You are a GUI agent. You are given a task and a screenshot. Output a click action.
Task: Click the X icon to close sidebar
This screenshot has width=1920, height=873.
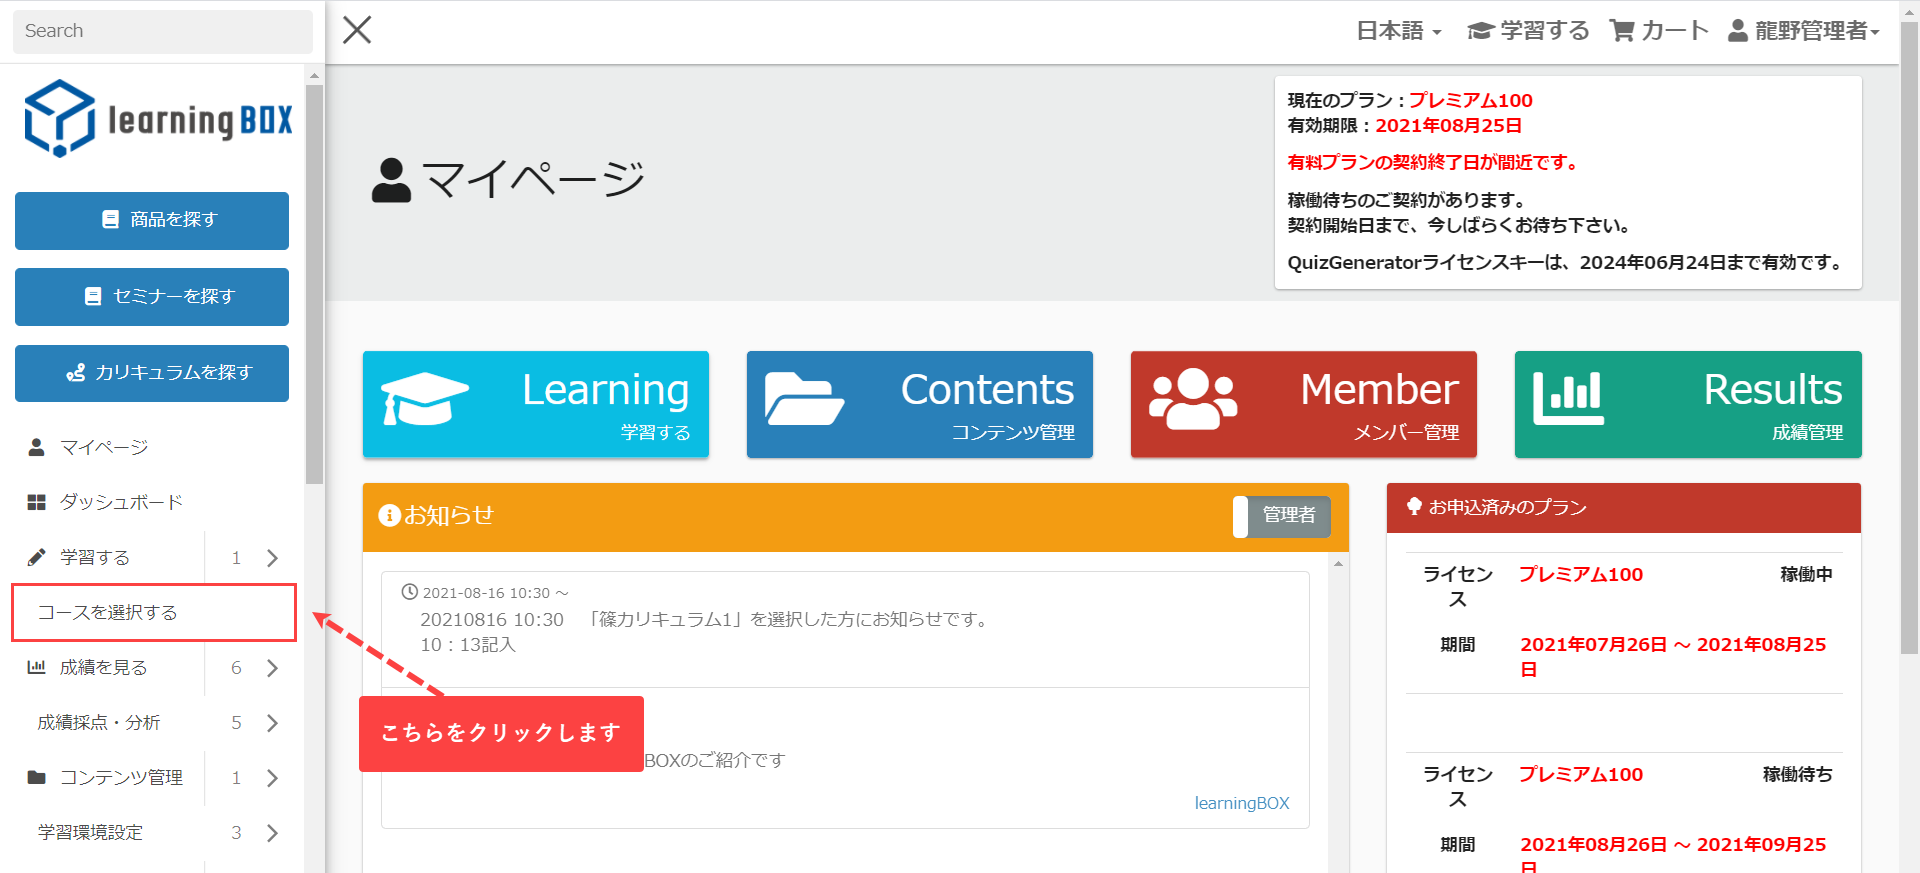pyautogui.click(x=357, y=30)
